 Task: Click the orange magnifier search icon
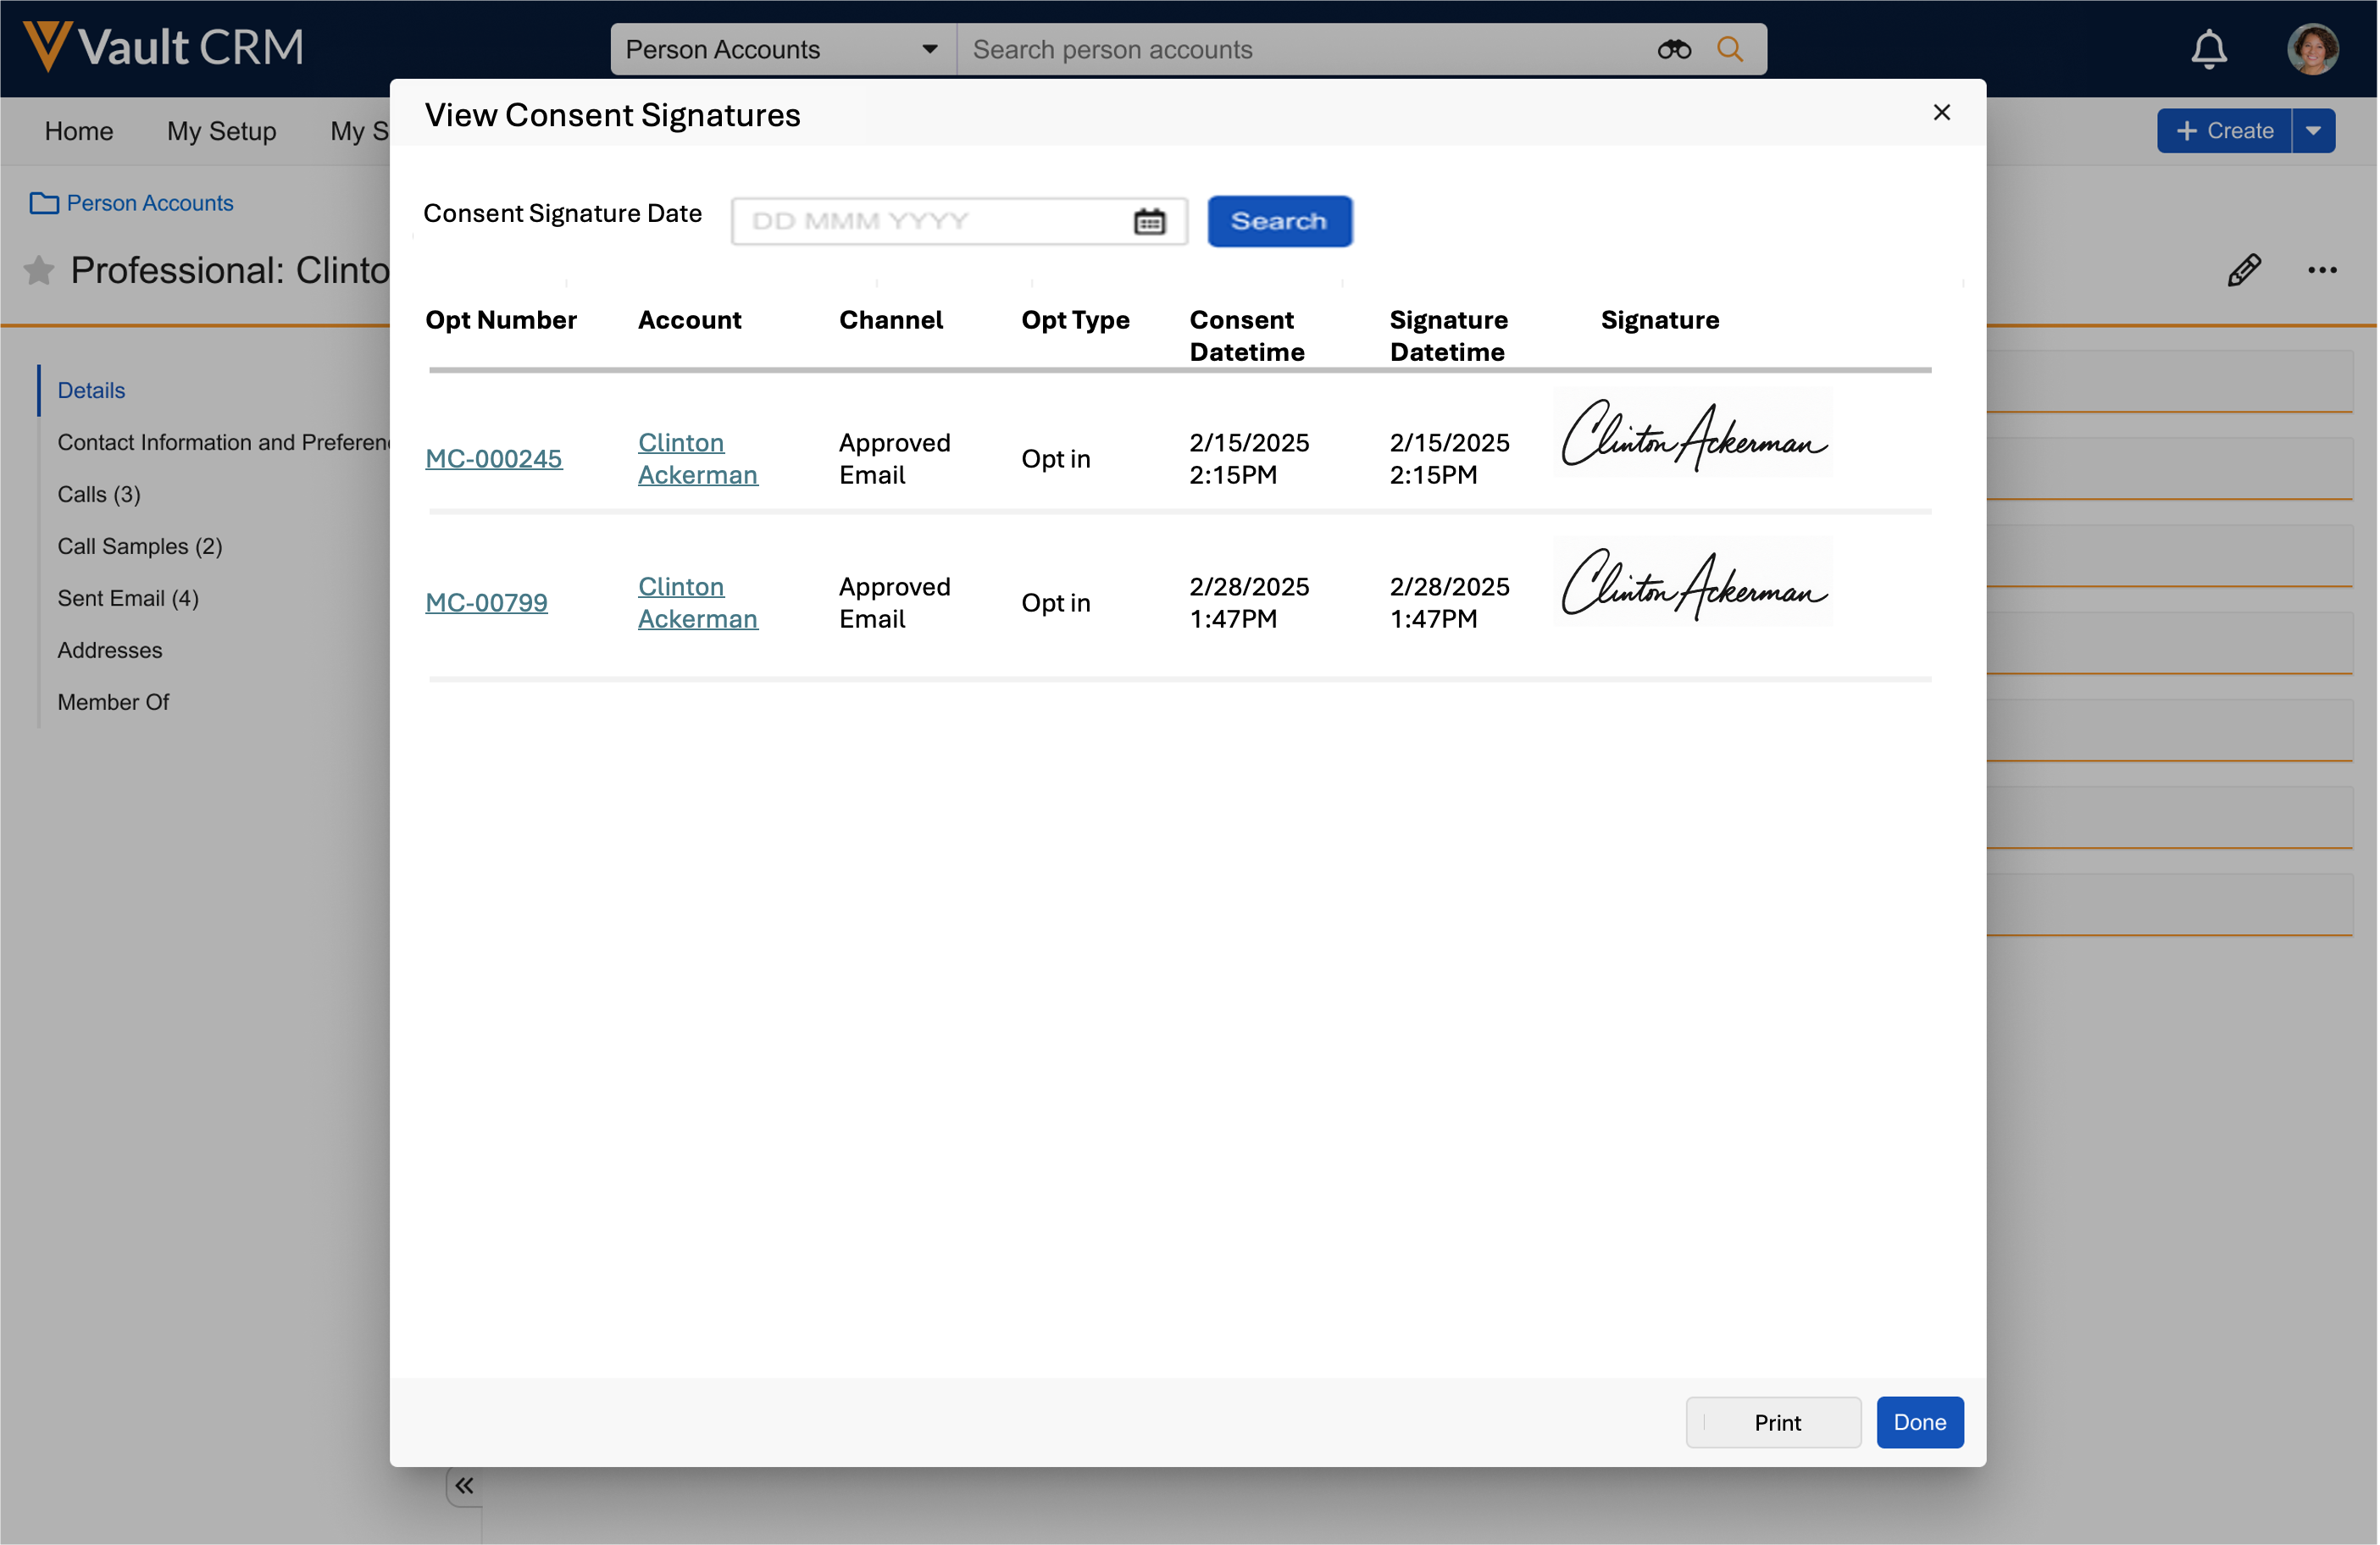point(1729,49)
